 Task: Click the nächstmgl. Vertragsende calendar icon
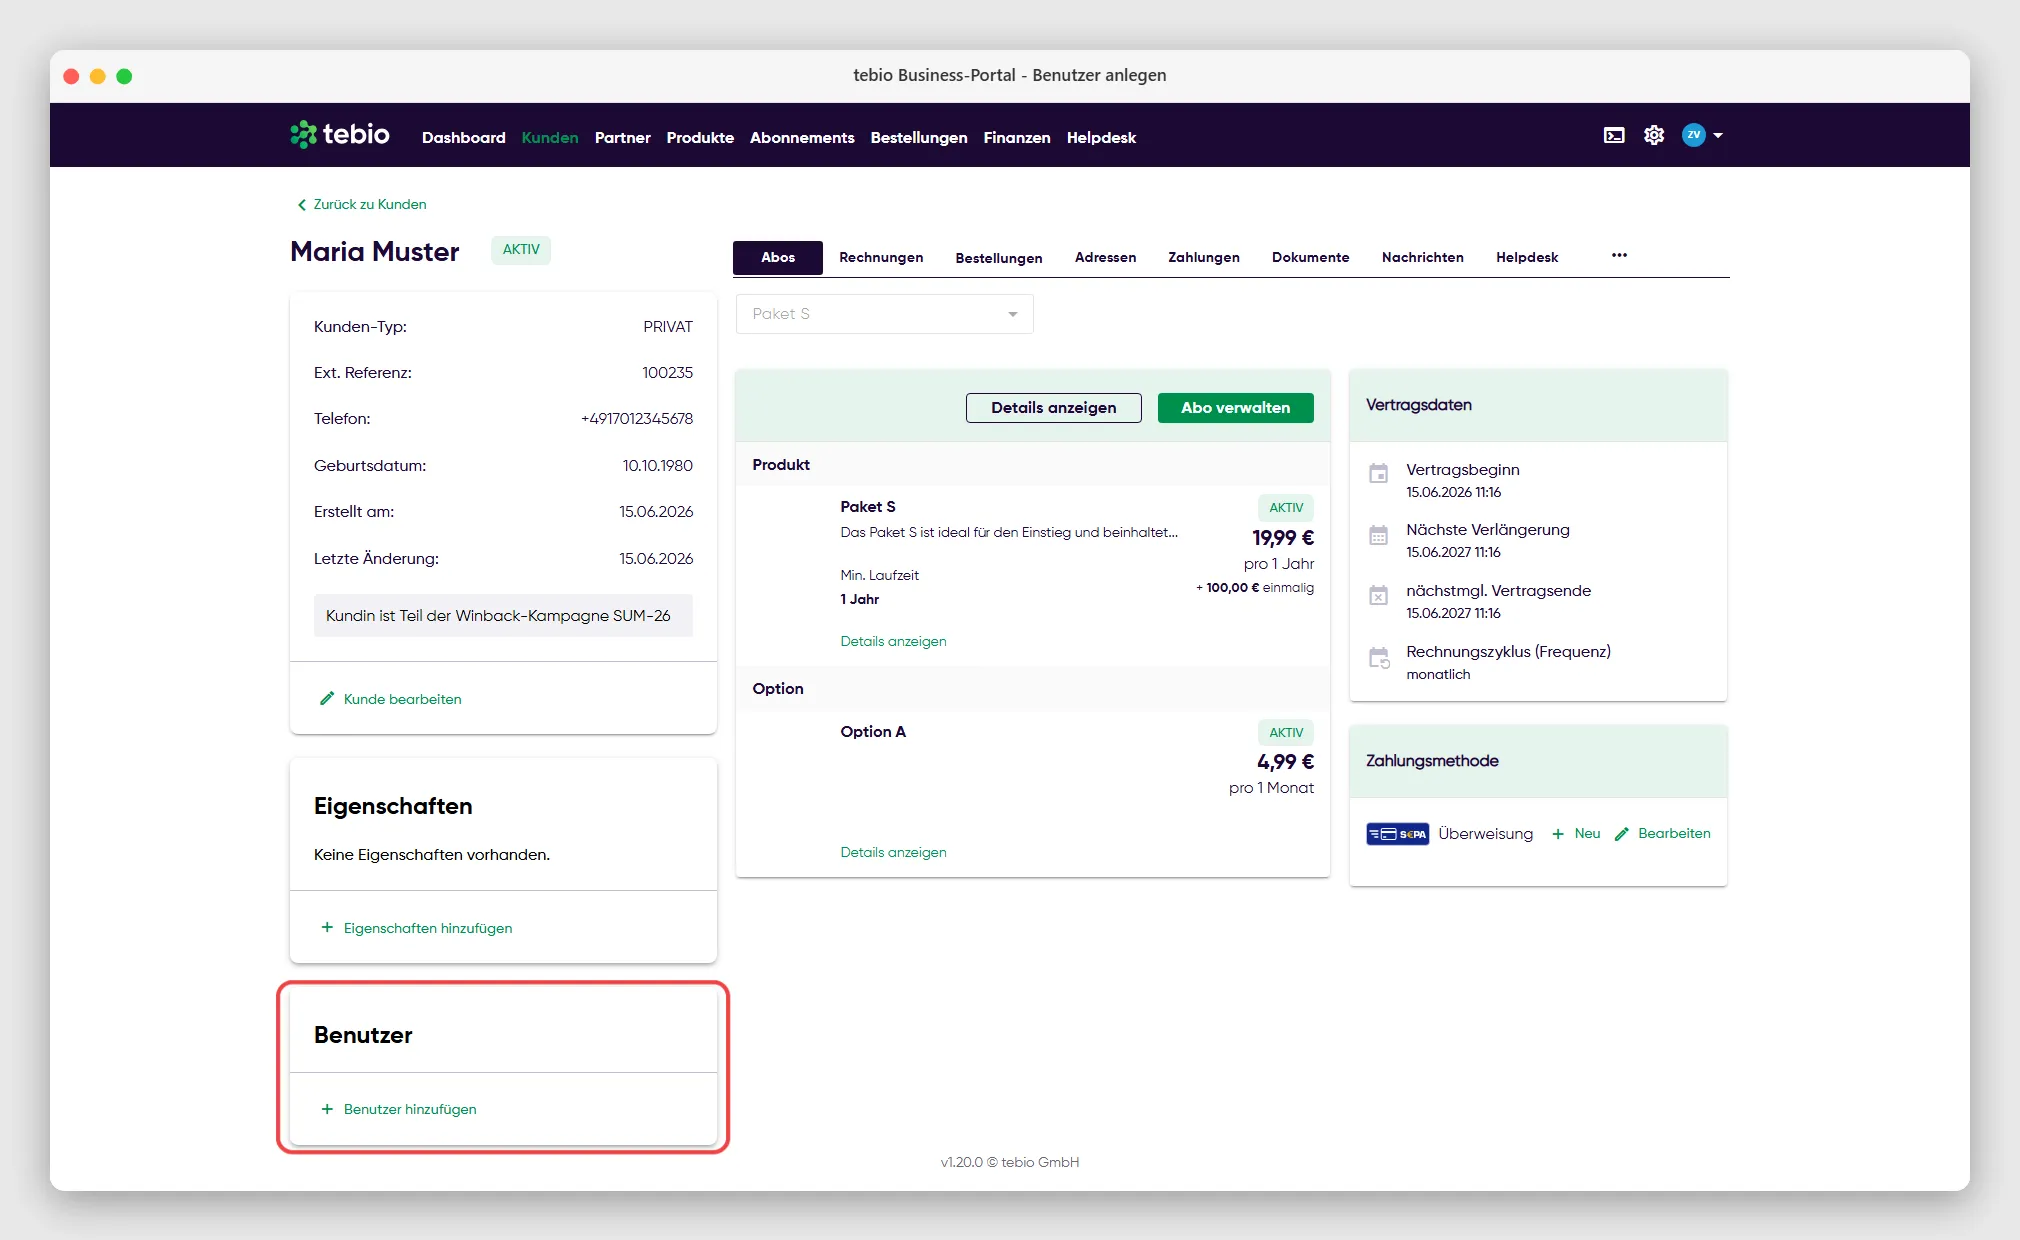click(1378, 596)
